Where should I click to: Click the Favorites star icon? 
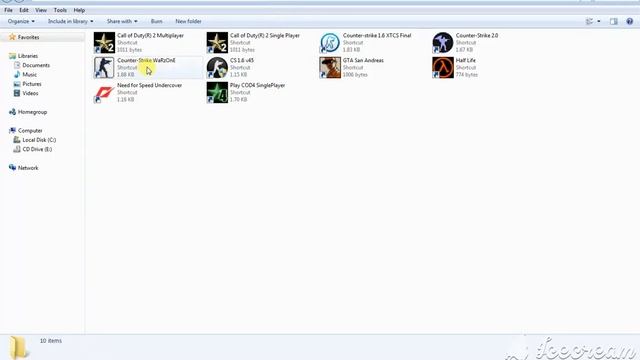(x=12, y=37)
